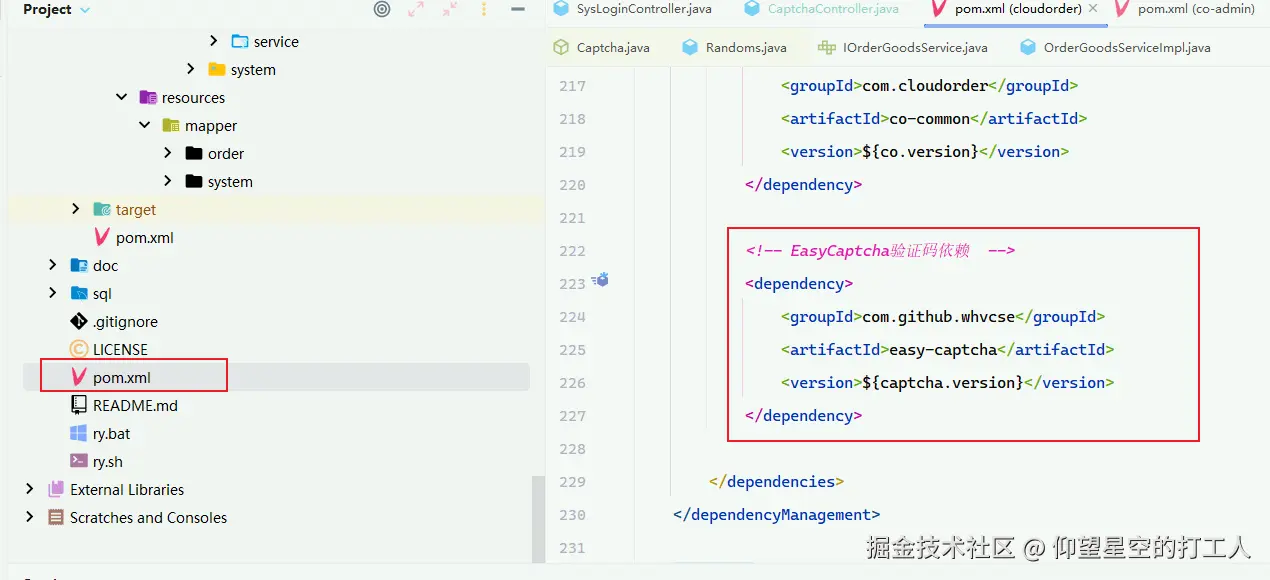Click the Maven icon on pom.xml (cloudorder) tab

point(939,9)
